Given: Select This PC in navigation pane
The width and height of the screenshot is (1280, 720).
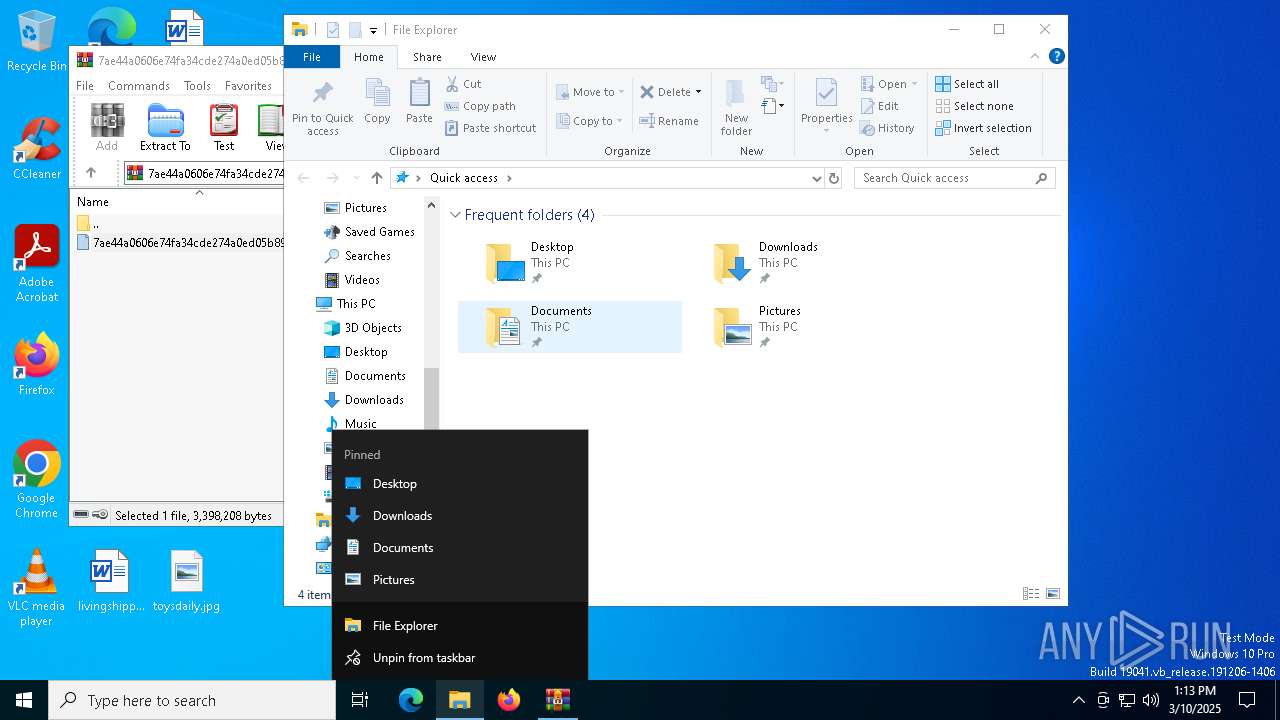Looking at the screenshot, I should click(346, 304).
